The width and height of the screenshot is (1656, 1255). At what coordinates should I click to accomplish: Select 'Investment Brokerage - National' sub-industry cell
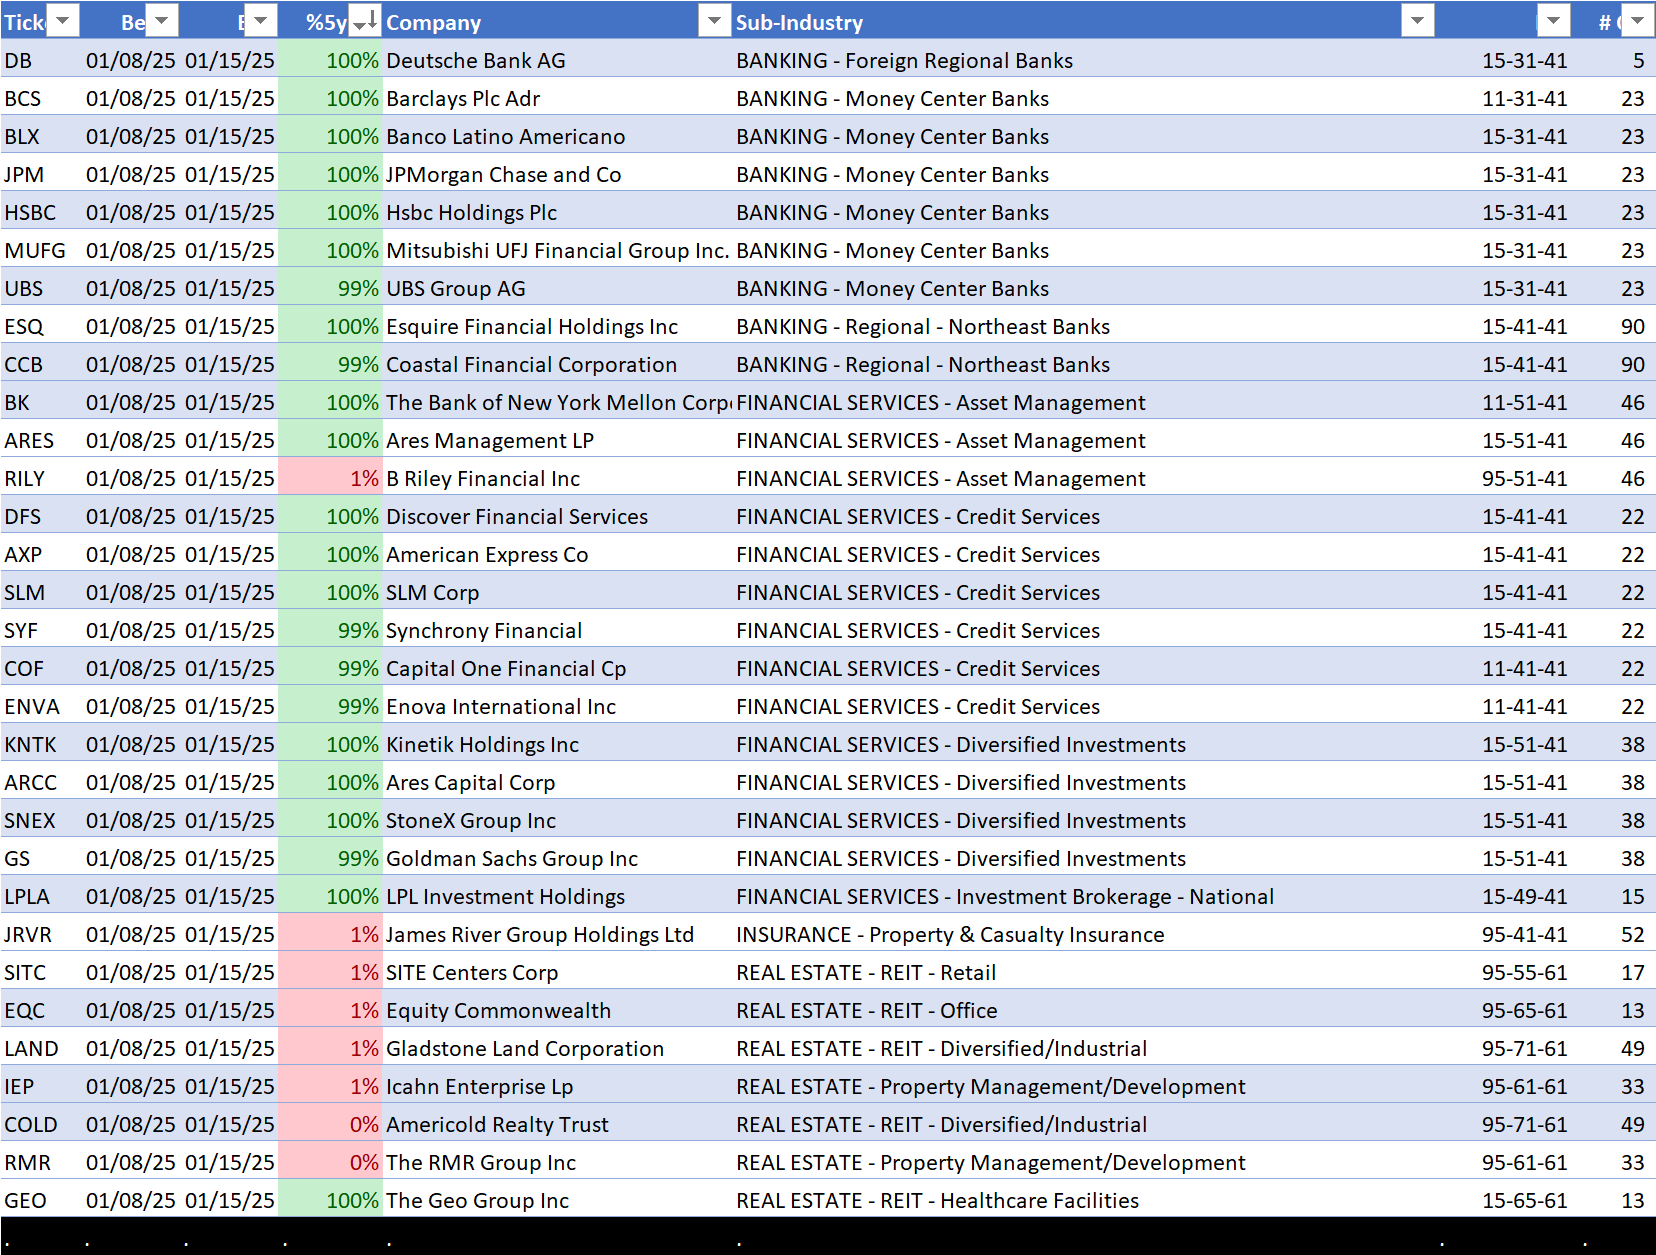(x=1085, y=897)
